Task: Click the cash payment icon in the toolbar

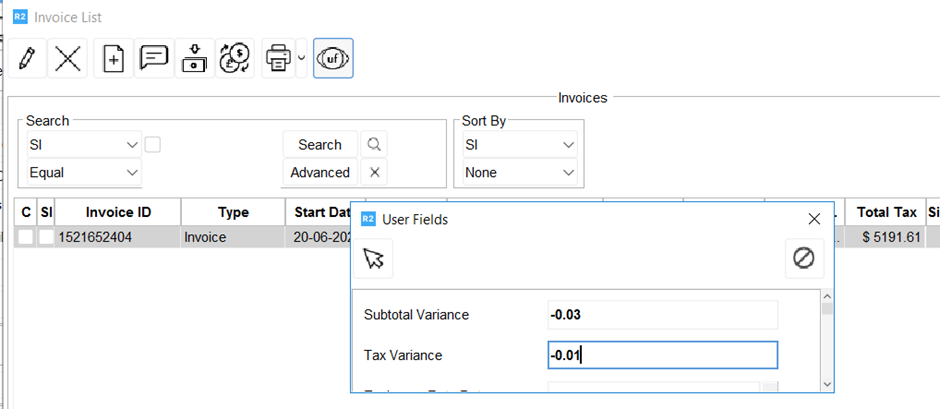Action: click(193, 59)
